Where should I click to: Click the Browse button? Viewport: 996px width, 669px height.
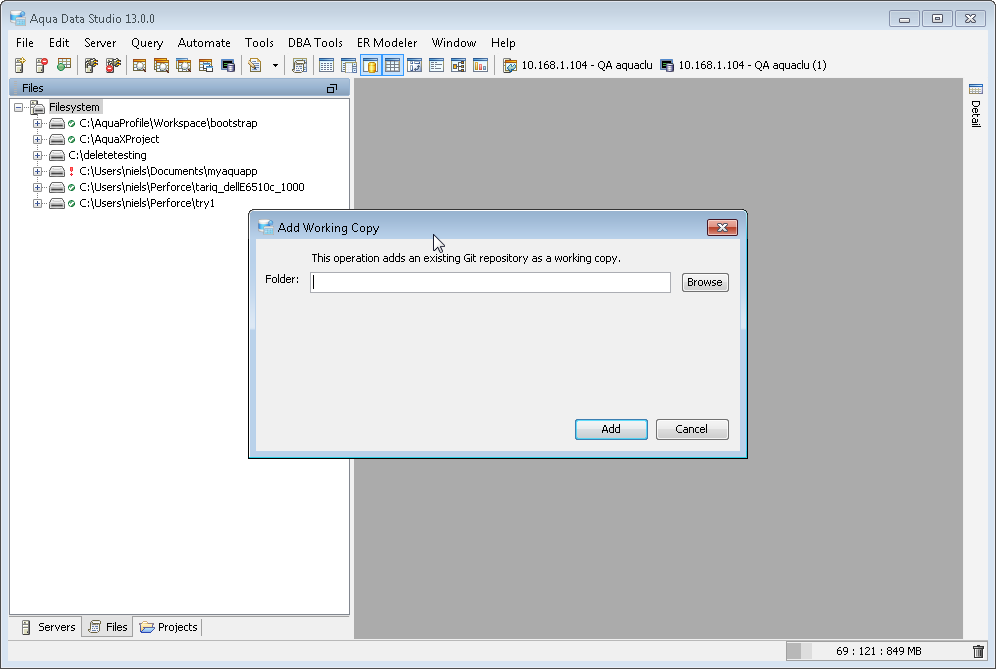[x=705, y=282]
